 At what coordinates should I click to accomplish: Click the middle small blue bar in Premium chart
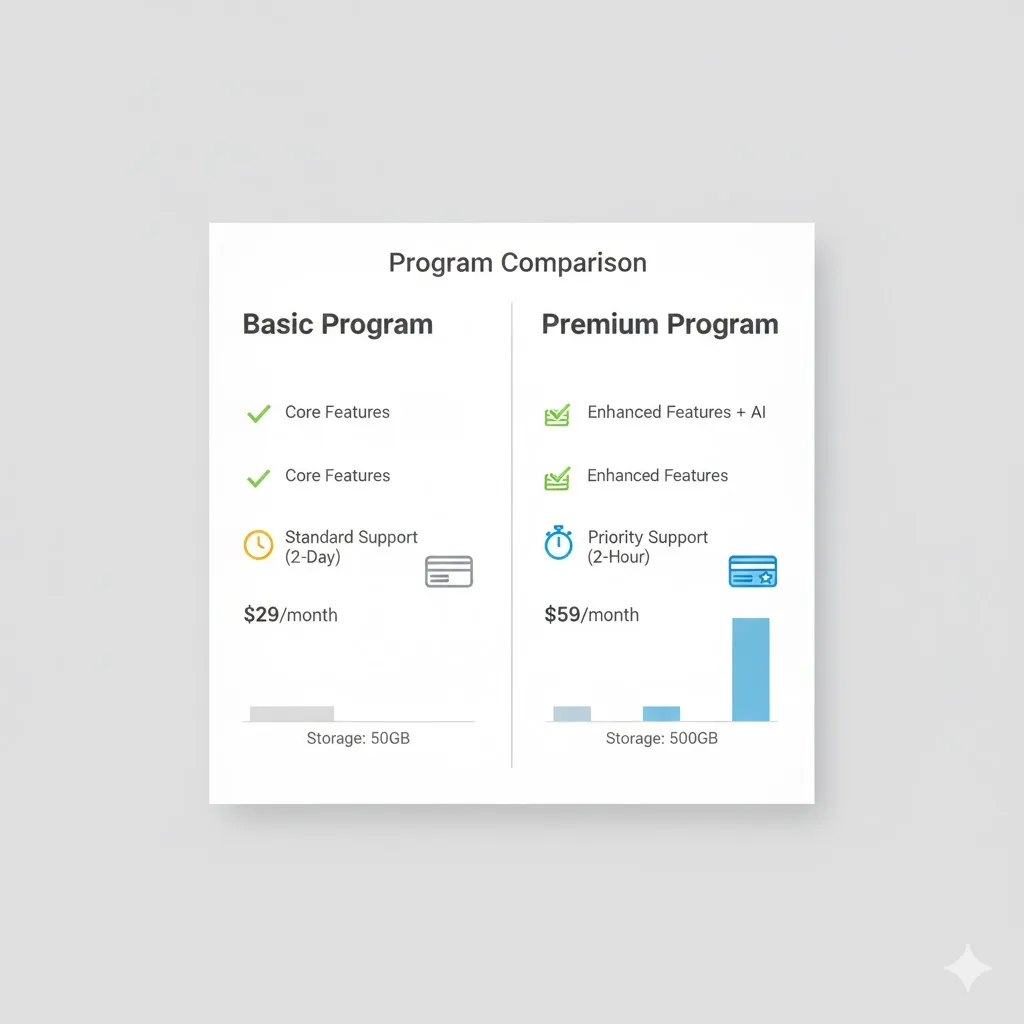tap(661, 713)
